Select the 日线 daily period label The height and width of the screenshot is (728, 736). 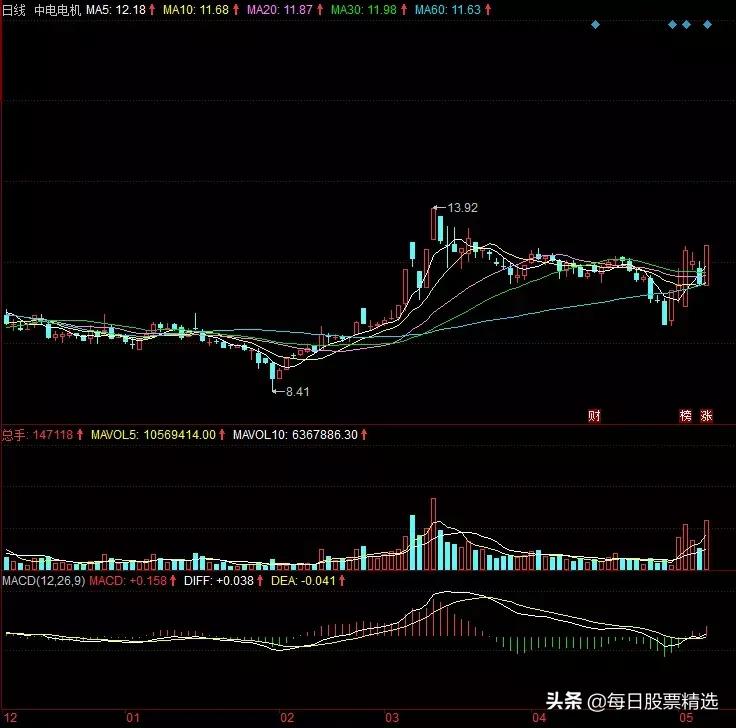tap(14, 10)
